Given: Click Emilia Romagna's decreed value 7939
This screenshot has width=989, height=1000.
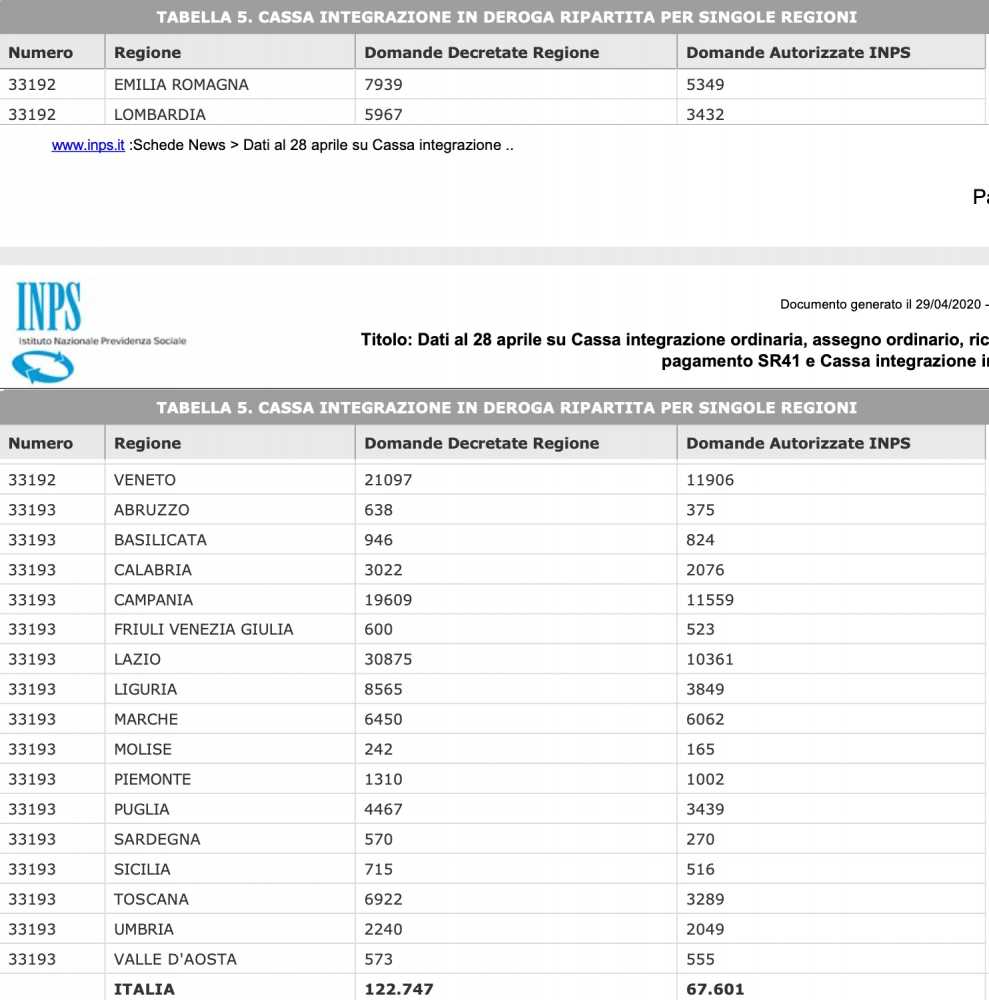Looking at the screenshot, I should [383, 85].
